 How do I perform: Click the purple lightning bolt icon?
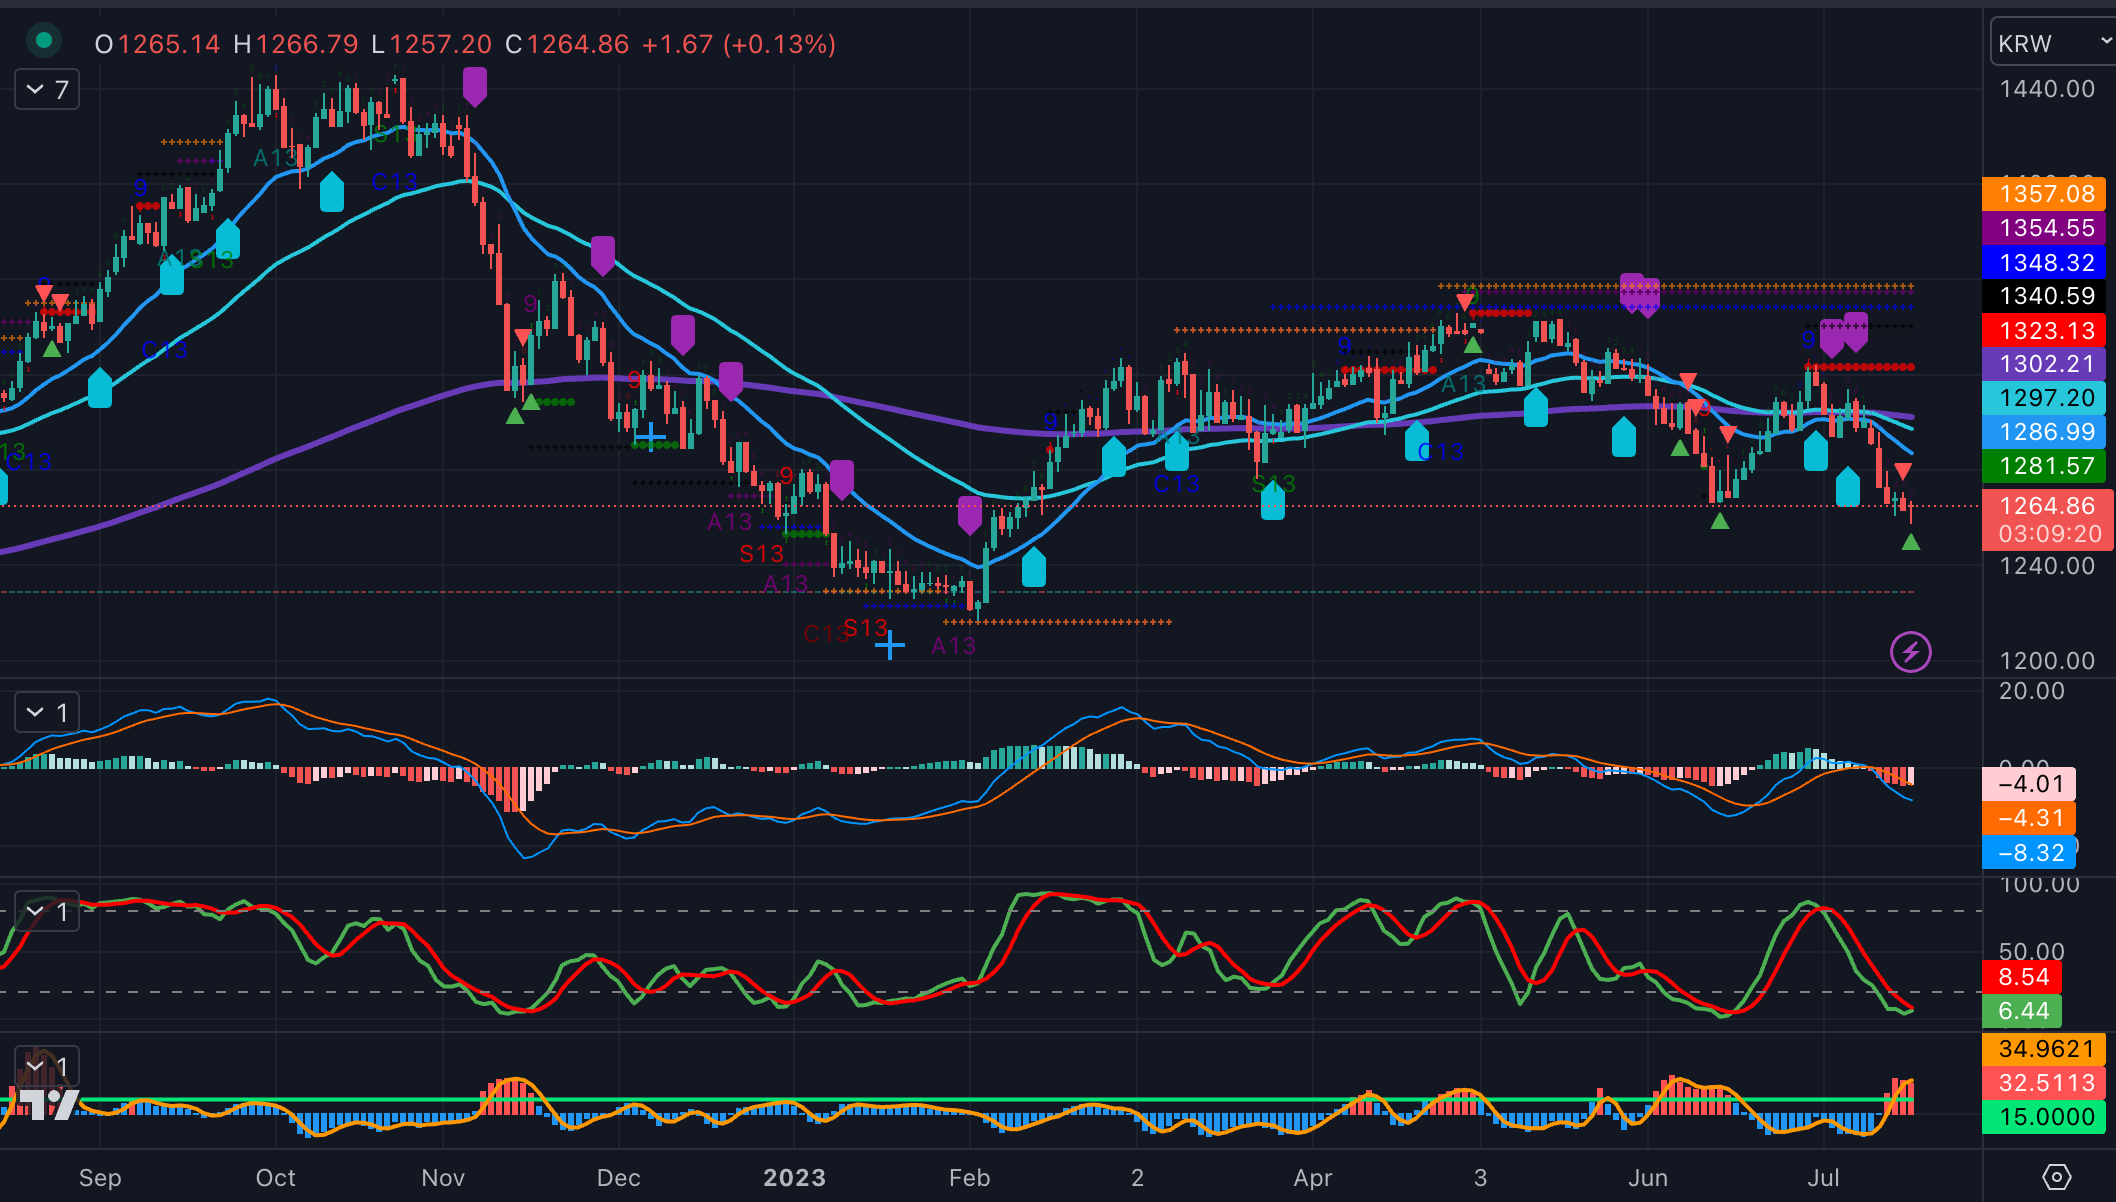tap(1910, 653)
